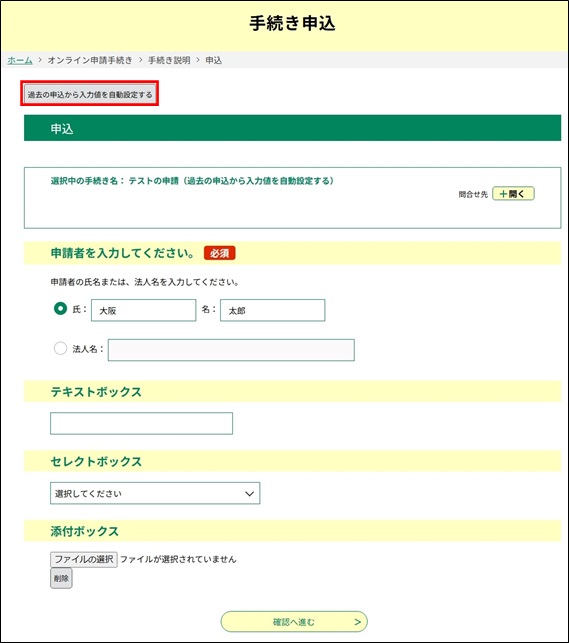Screen dimensions: 569x643
Task: Click the オンライン申請手続き breadcrumb item
Action: 90,60
